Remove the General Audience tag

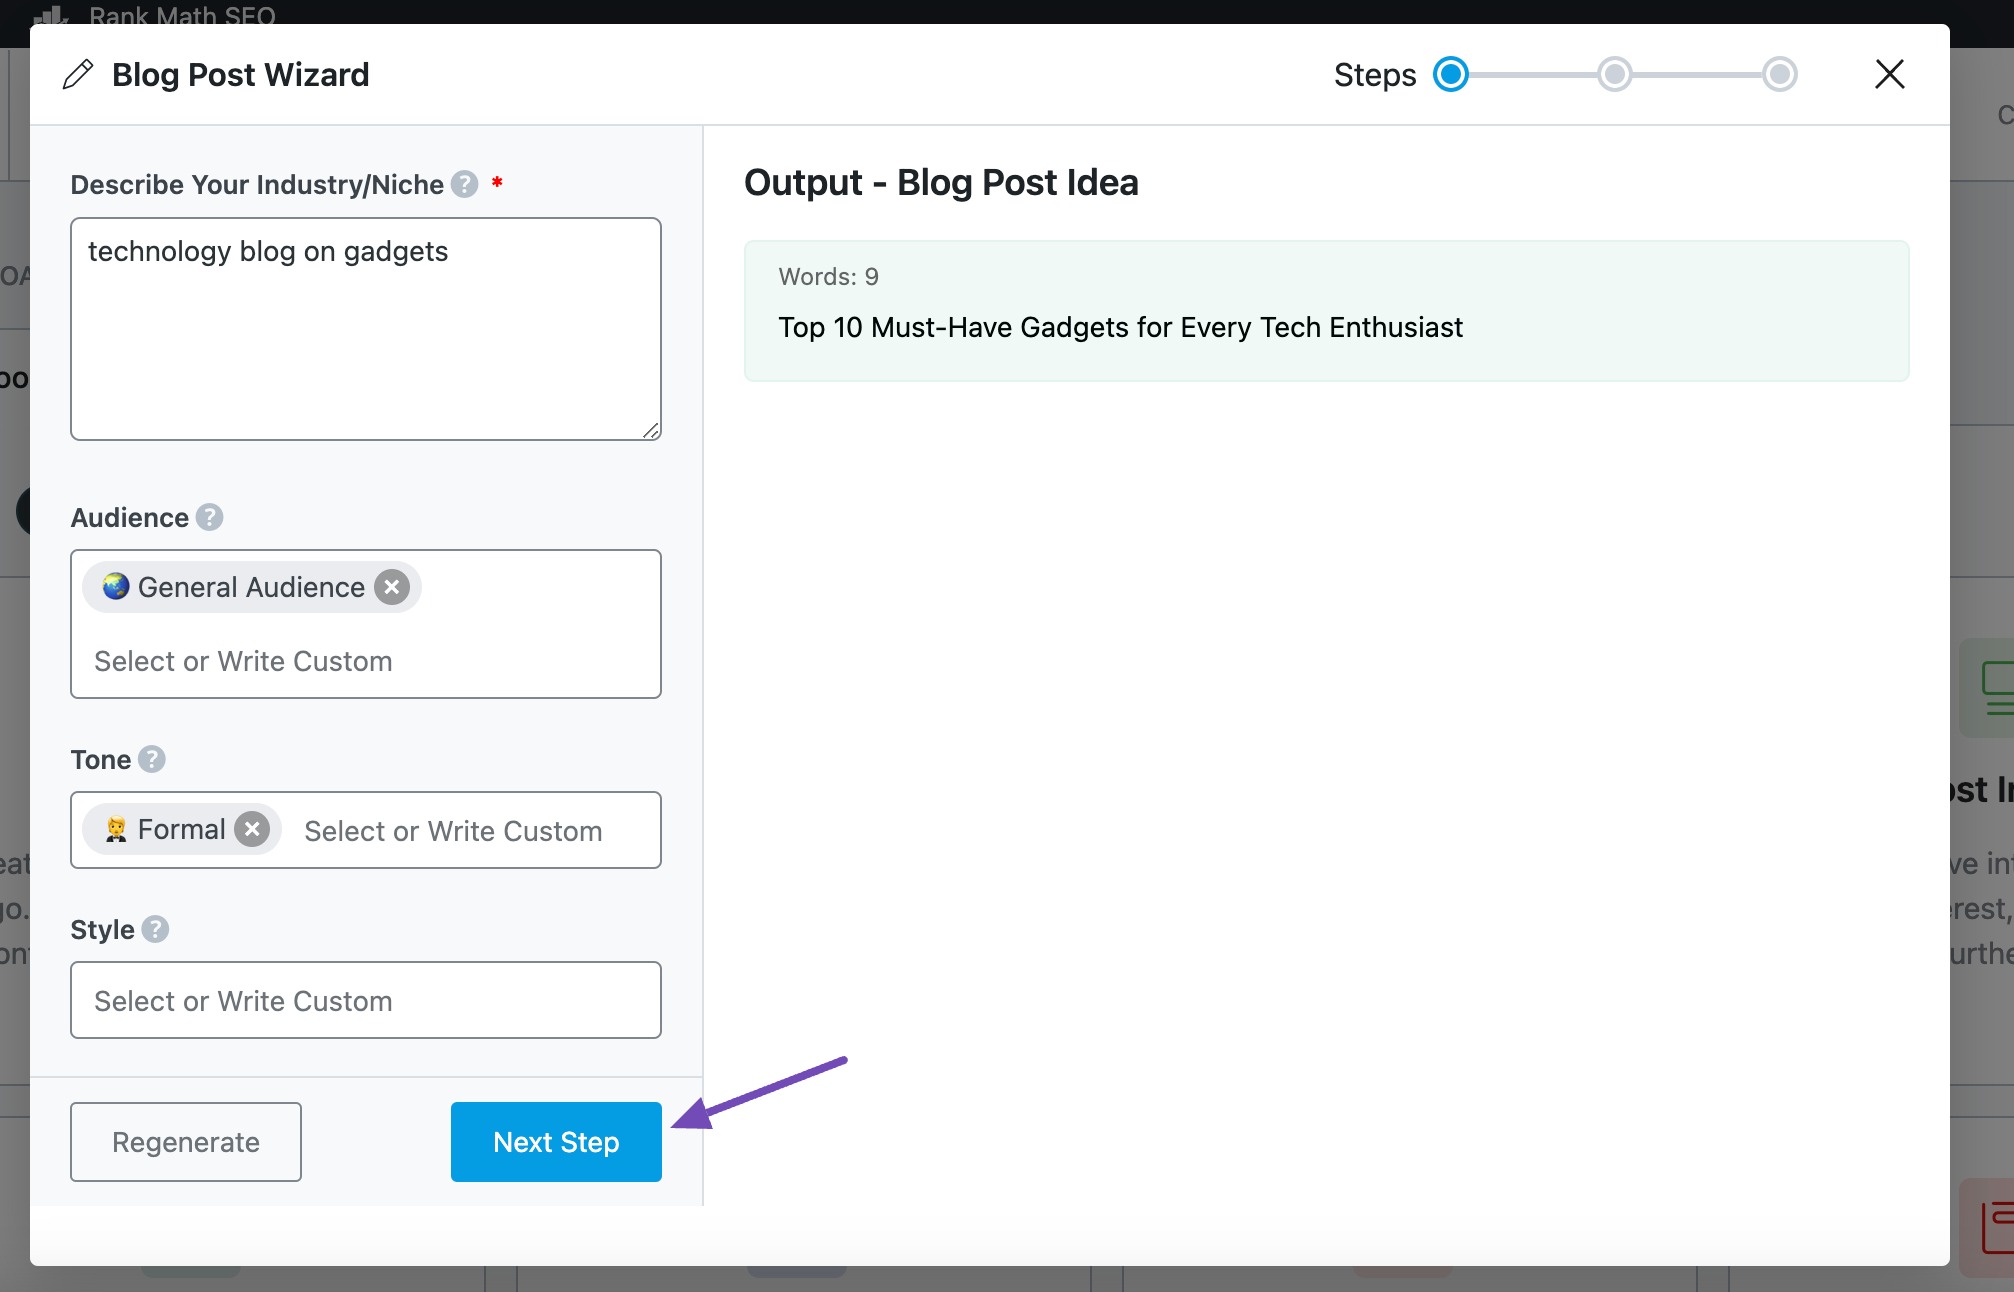point(392,587)
